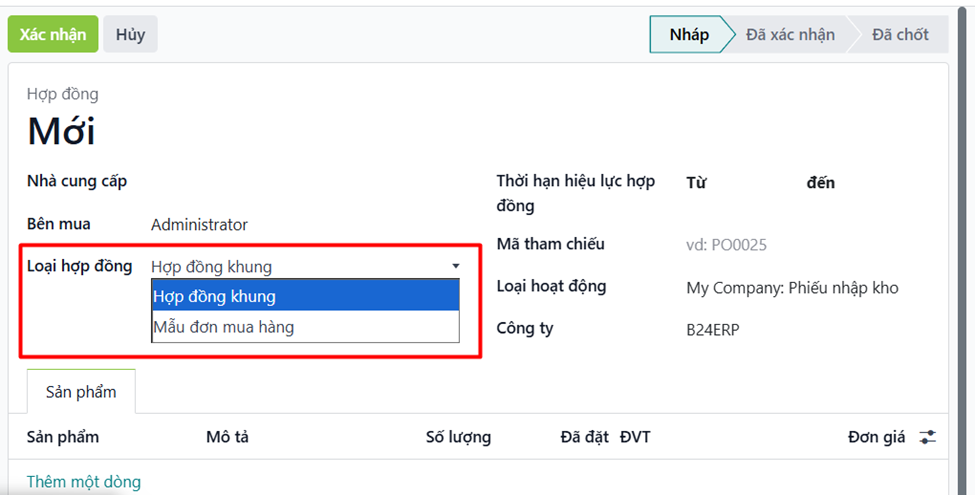Choose Mẫu đơn mua hàng option

305,327
